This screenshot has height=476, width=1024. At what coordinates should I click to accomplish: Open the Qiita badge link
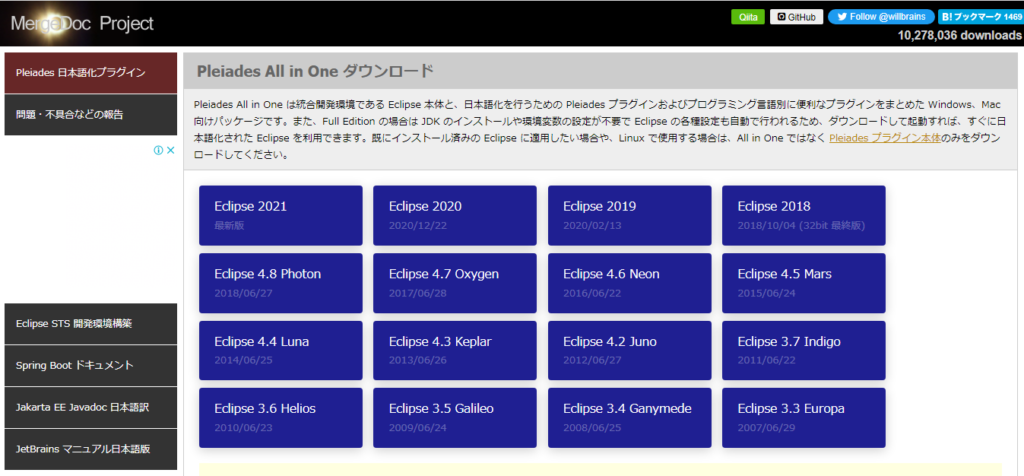pos(748,17)
